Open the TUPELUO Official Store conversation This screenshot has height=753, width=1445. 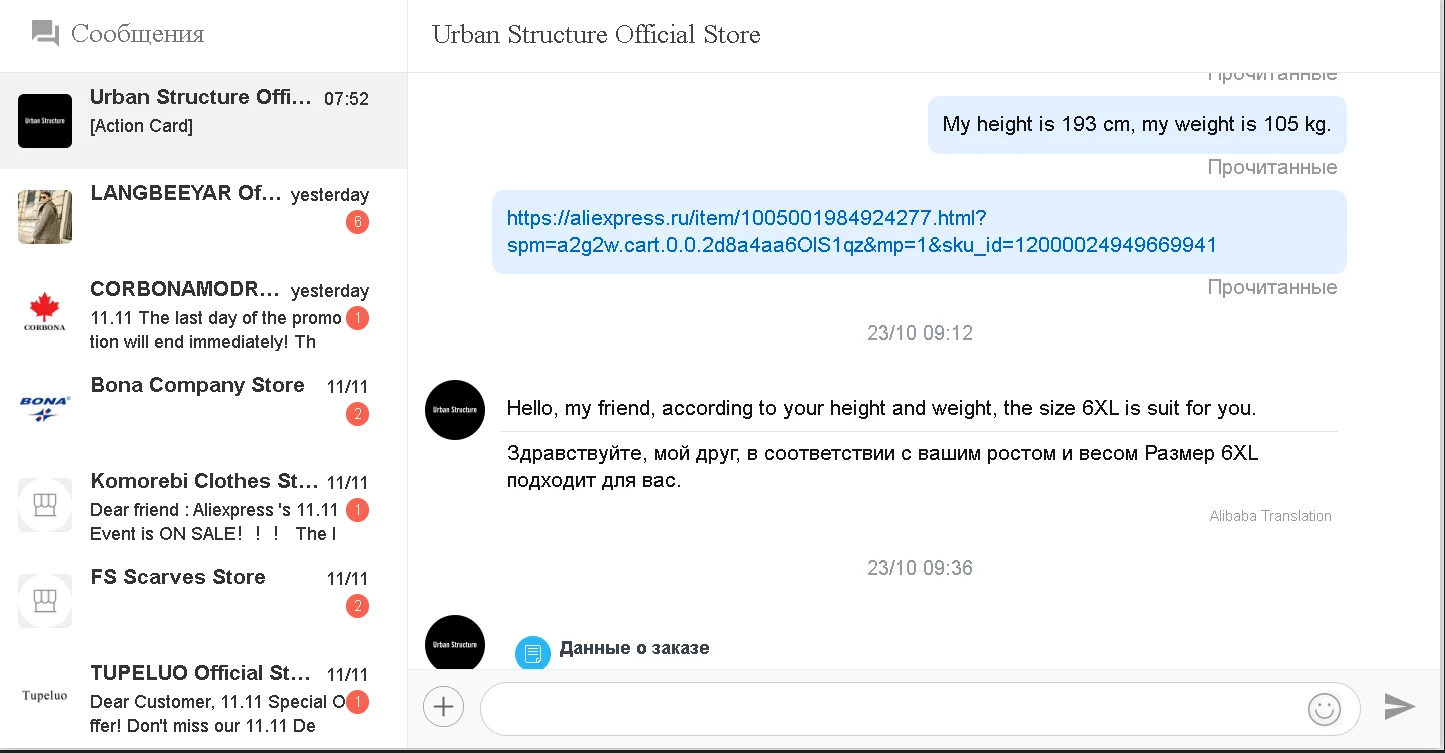[203, 697]
